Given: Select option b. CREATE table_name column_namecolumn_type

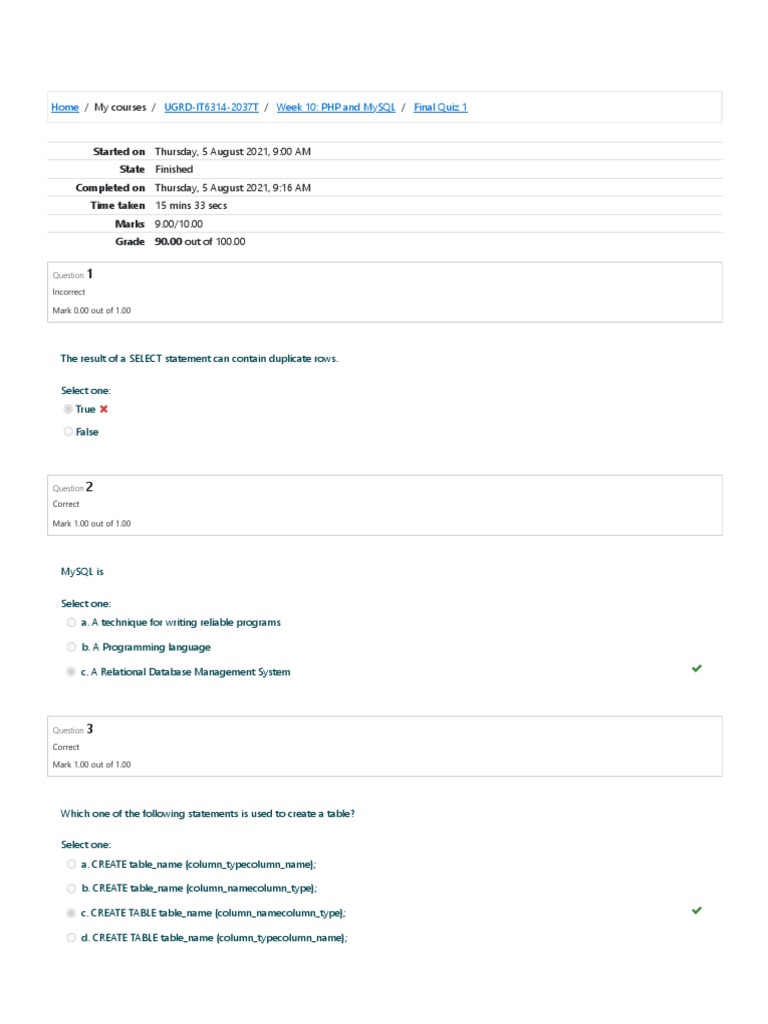Looking at the screenshot, I should pos(72,888).
